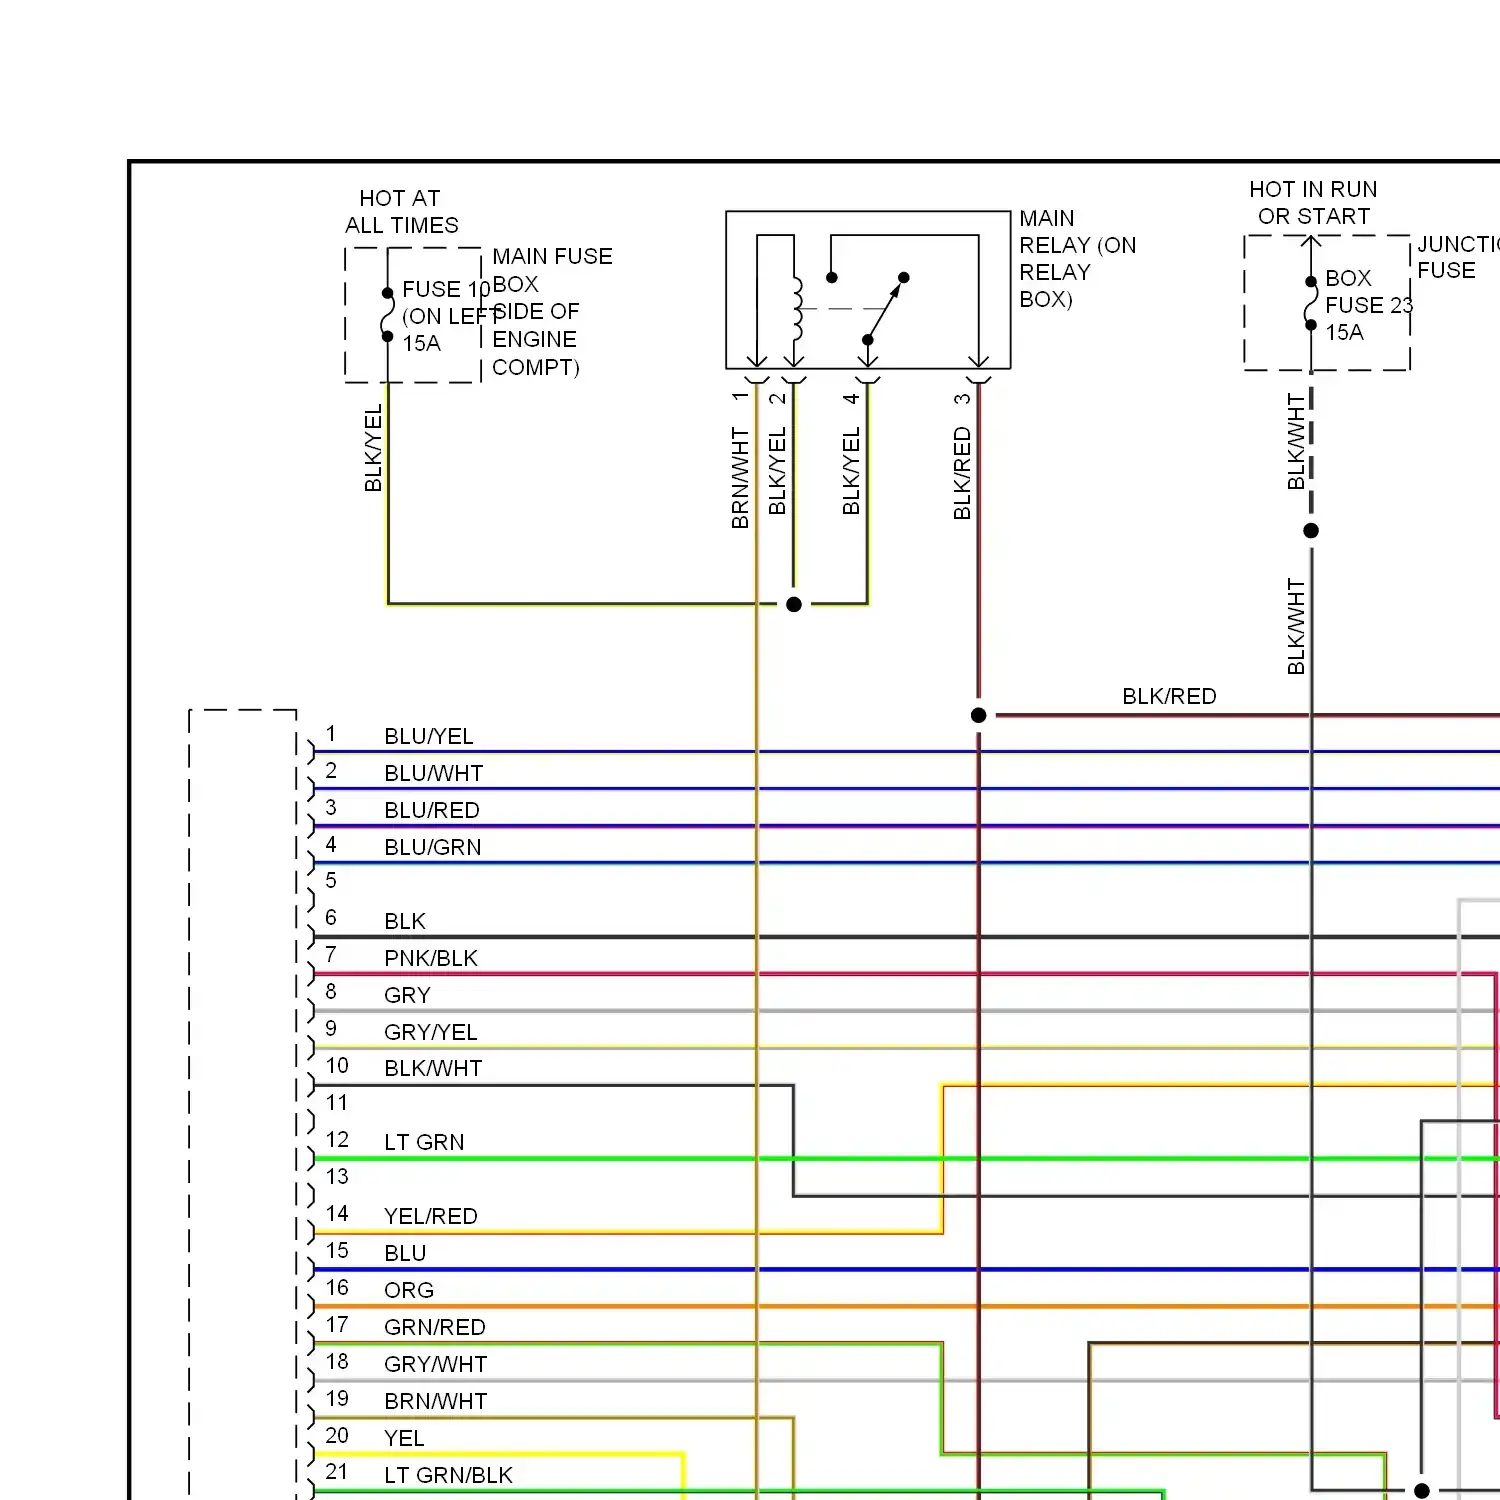This screenshot has height=1500, width=1500.
Task: Select the BLU/YEL label at pin 1
Action: click(x=429, y=736)
